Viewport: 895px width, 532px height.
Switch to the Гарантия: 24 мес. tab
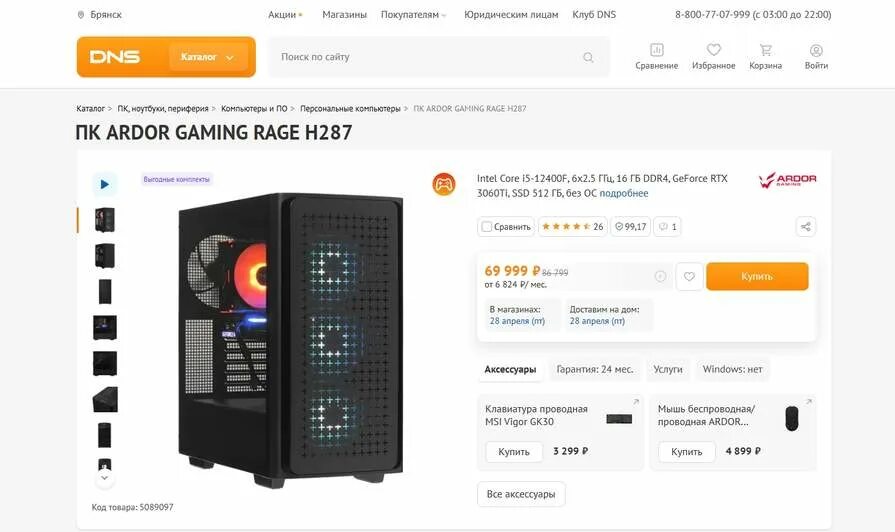[595, 369]
